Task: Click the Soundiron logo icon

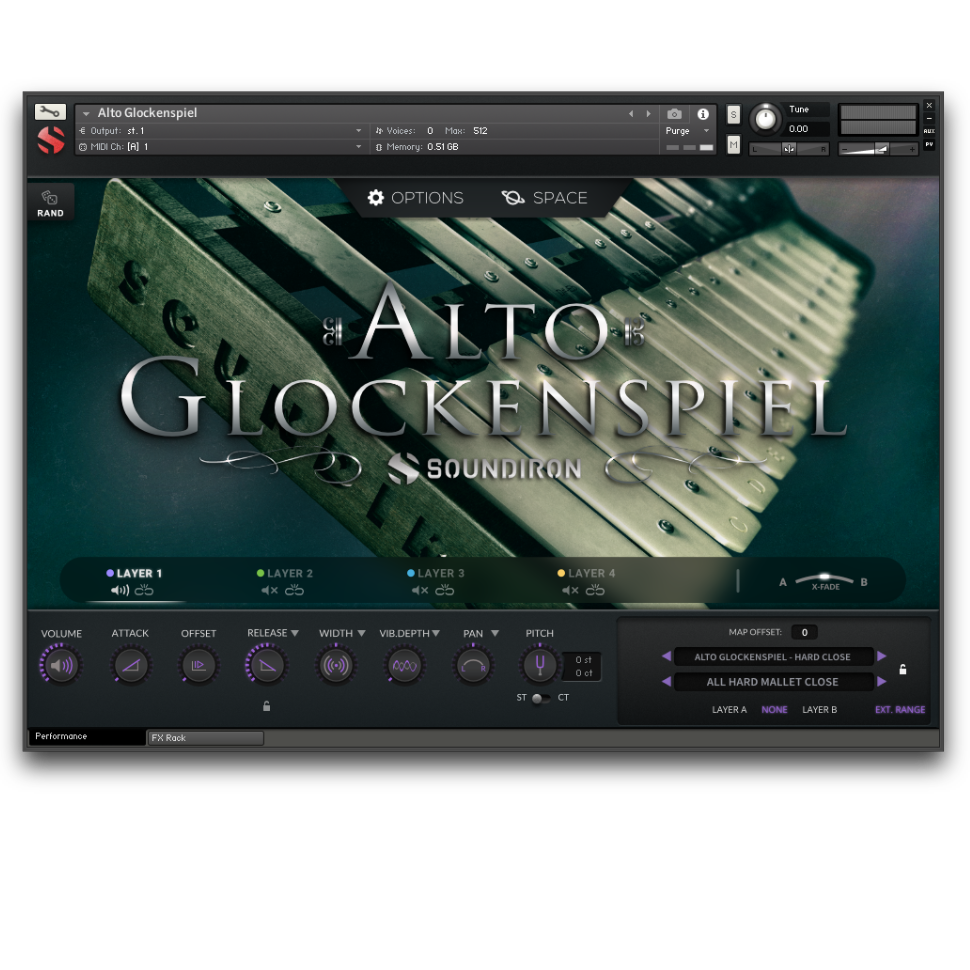Action: pos(50,139)
